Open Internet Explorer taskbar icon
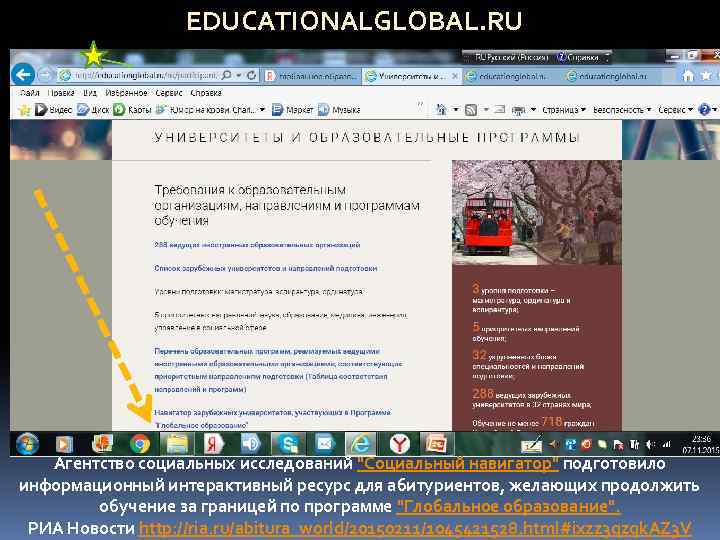The image size is (720, 540). tap(361, 444)
